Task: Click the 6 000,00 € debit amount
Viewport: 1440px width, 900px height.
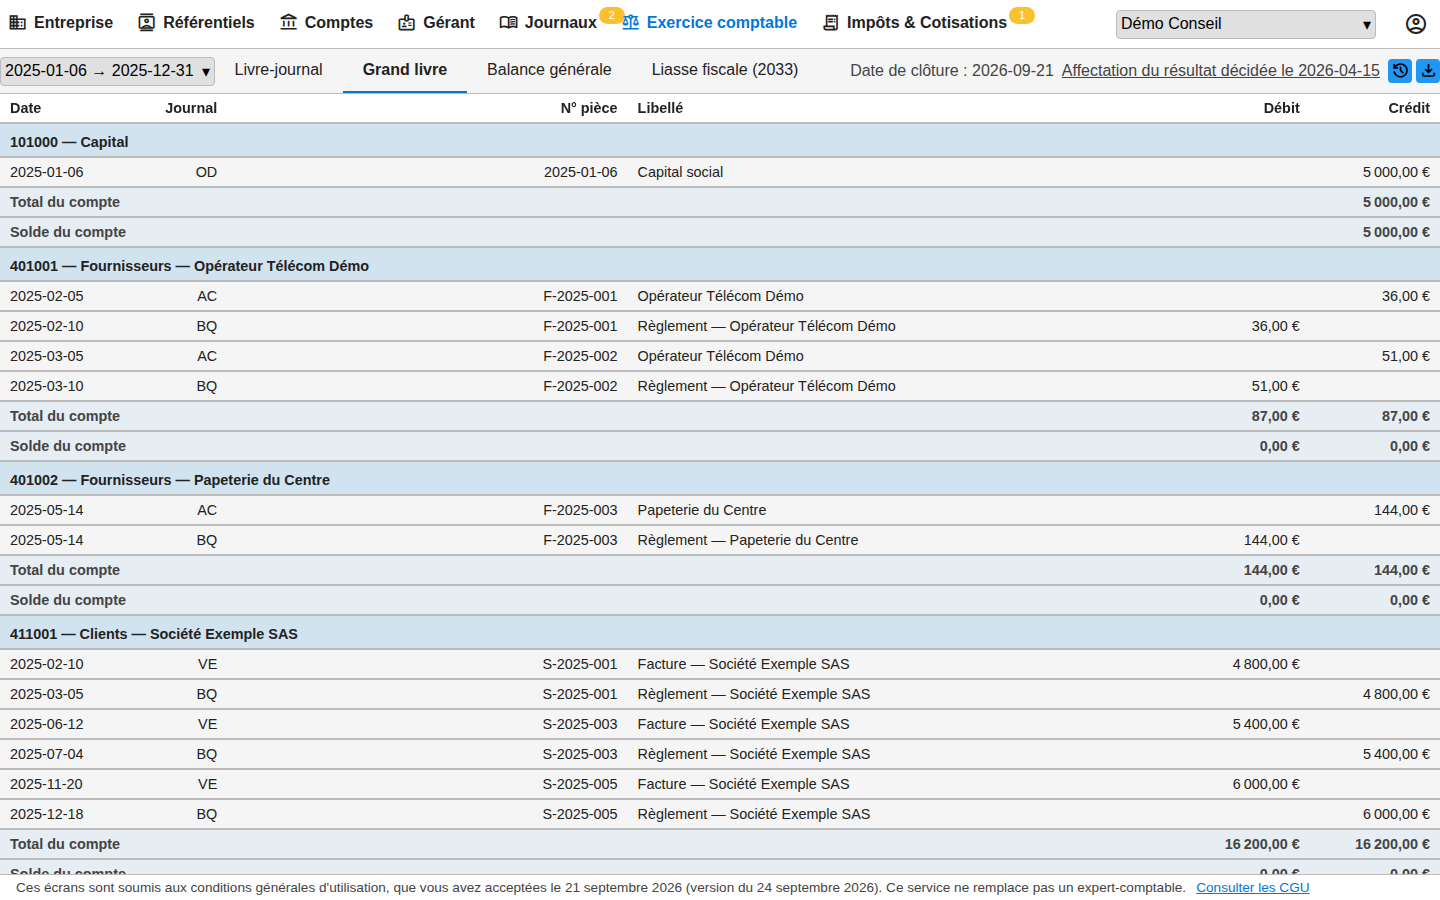Action: (x=1266, y=784)
